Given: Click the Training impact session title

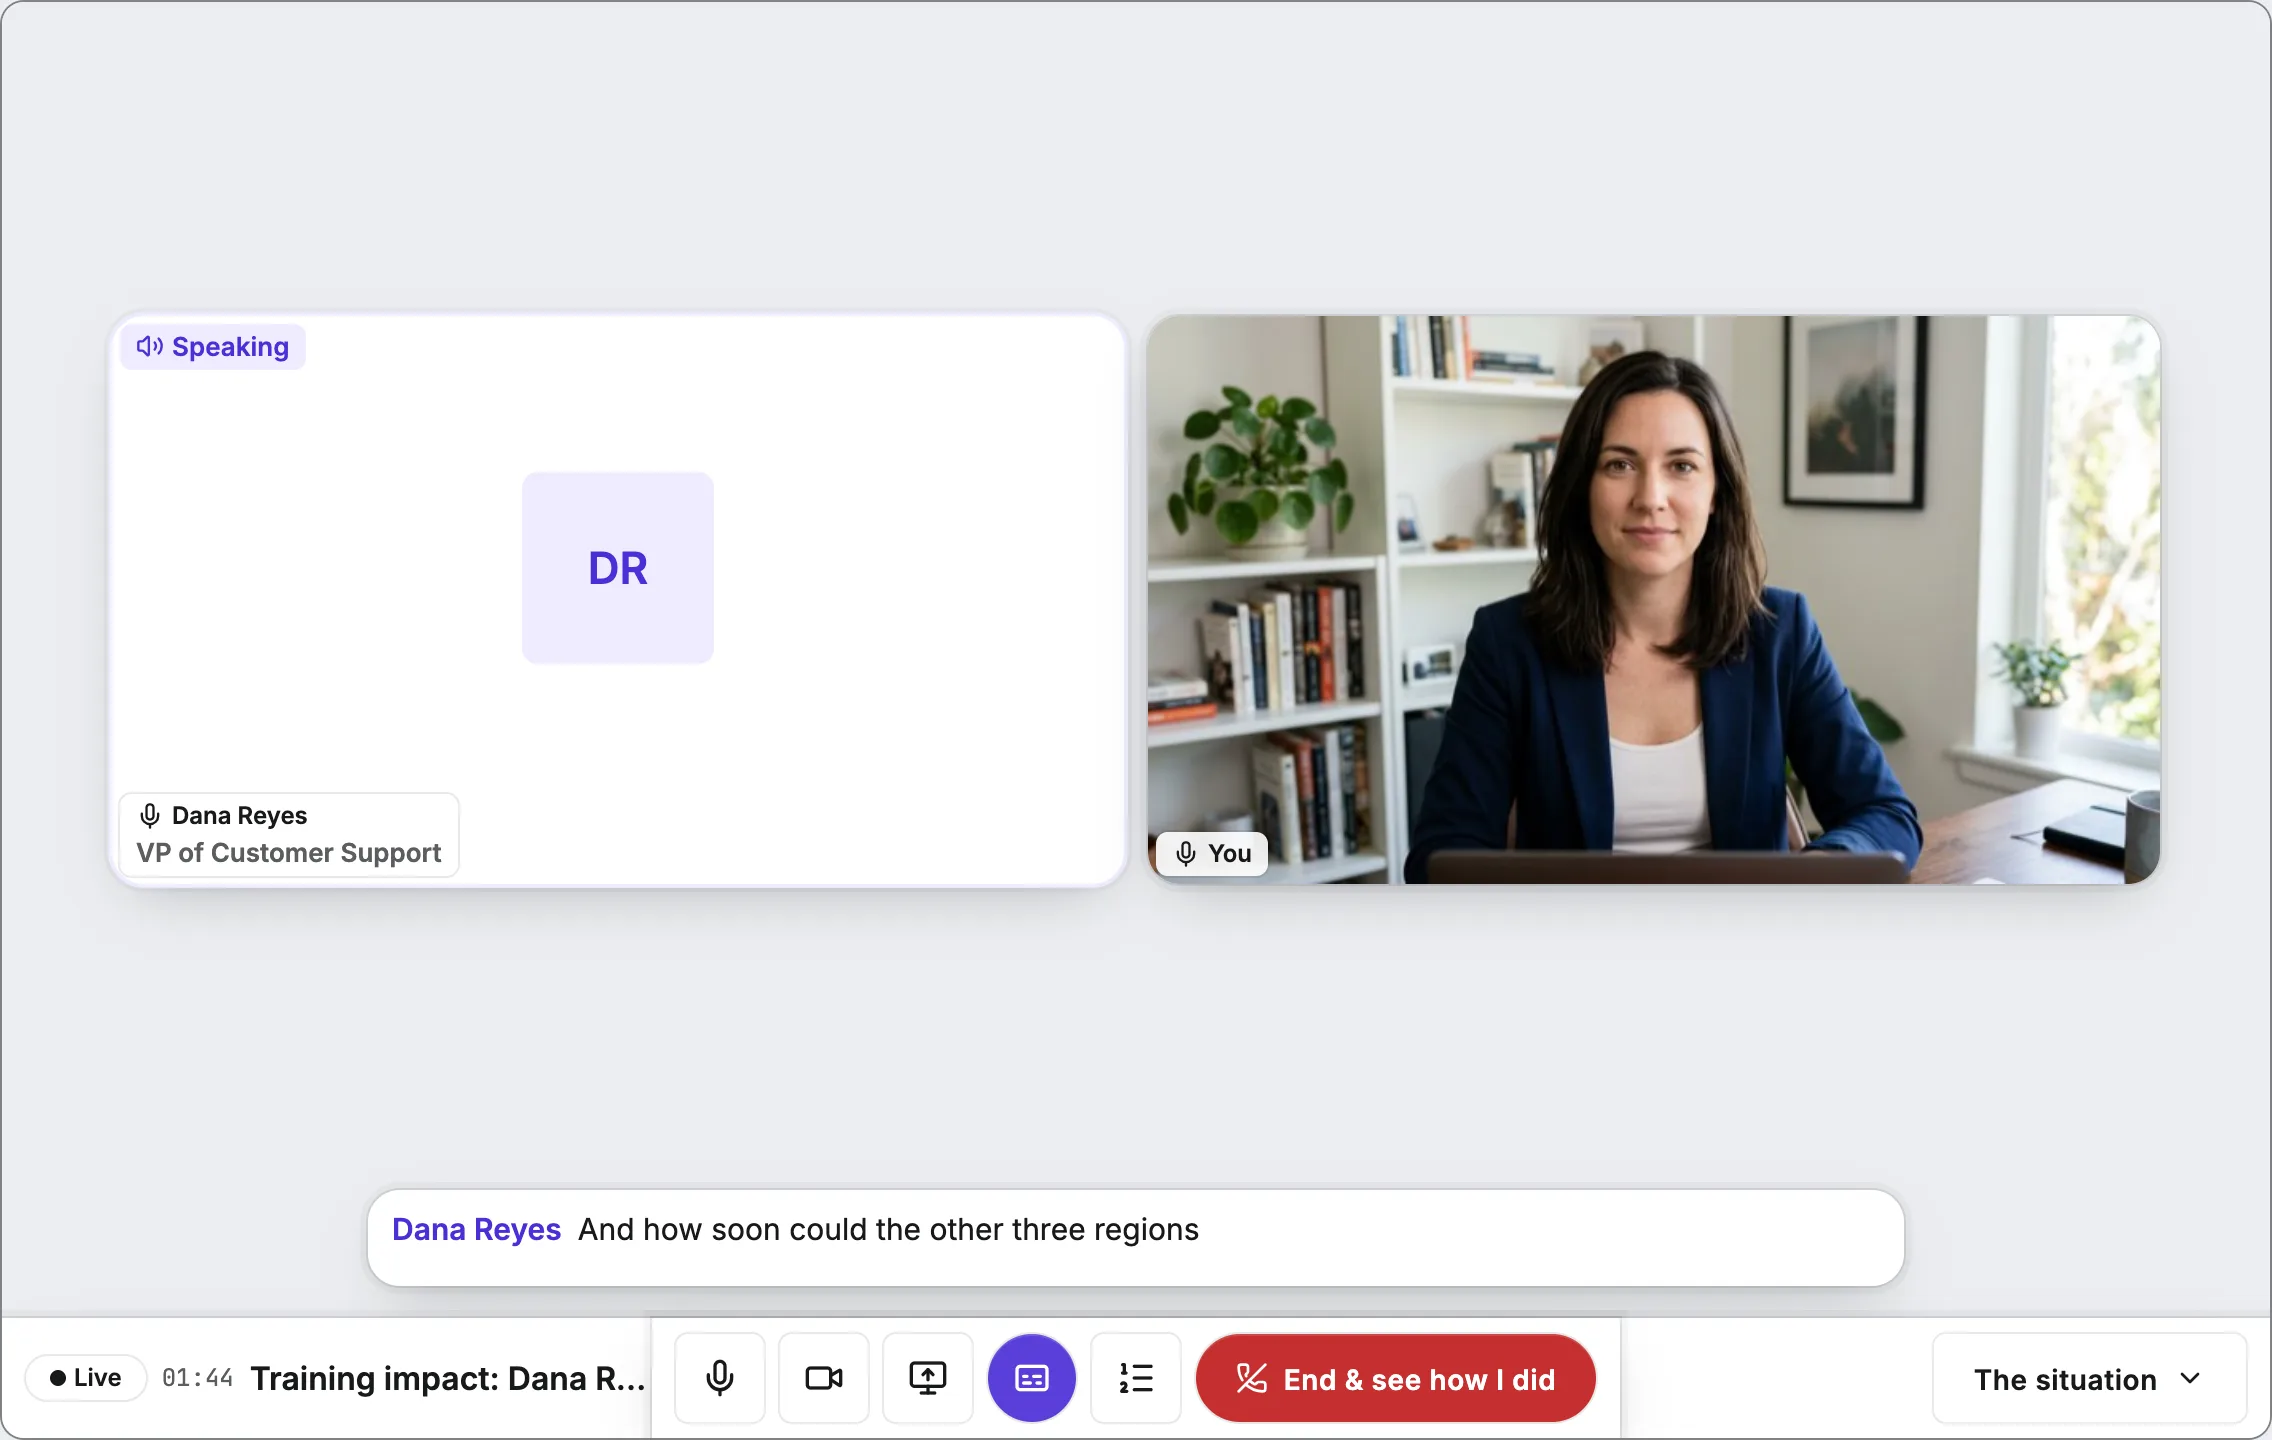Looking at the screenshot, I should pyautogui.click(x=448, y=1379).
